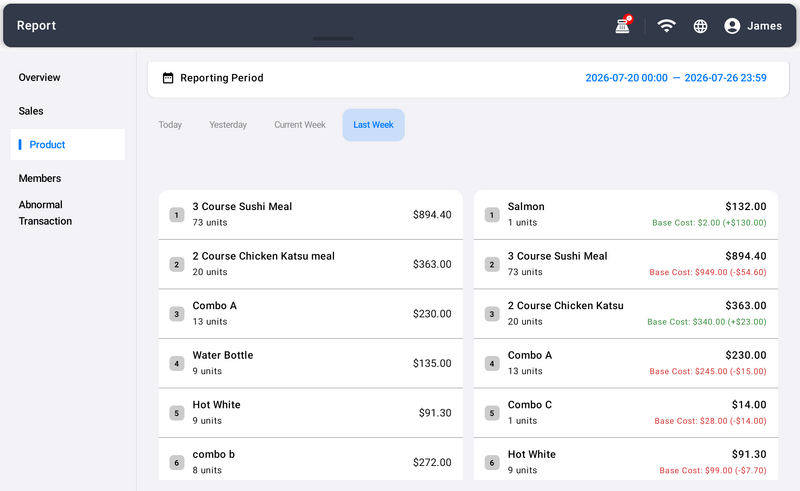Select the Combo C row

626,412
